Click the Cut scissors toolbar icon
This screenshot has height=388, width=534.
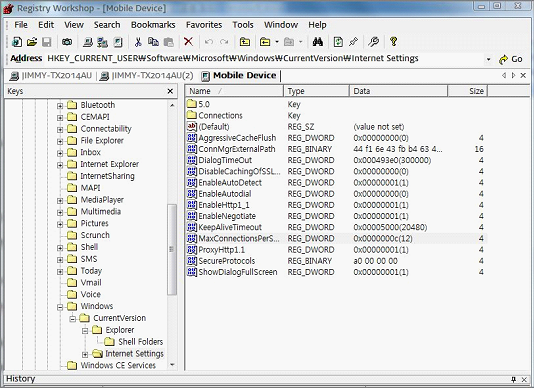pos(138,42)
